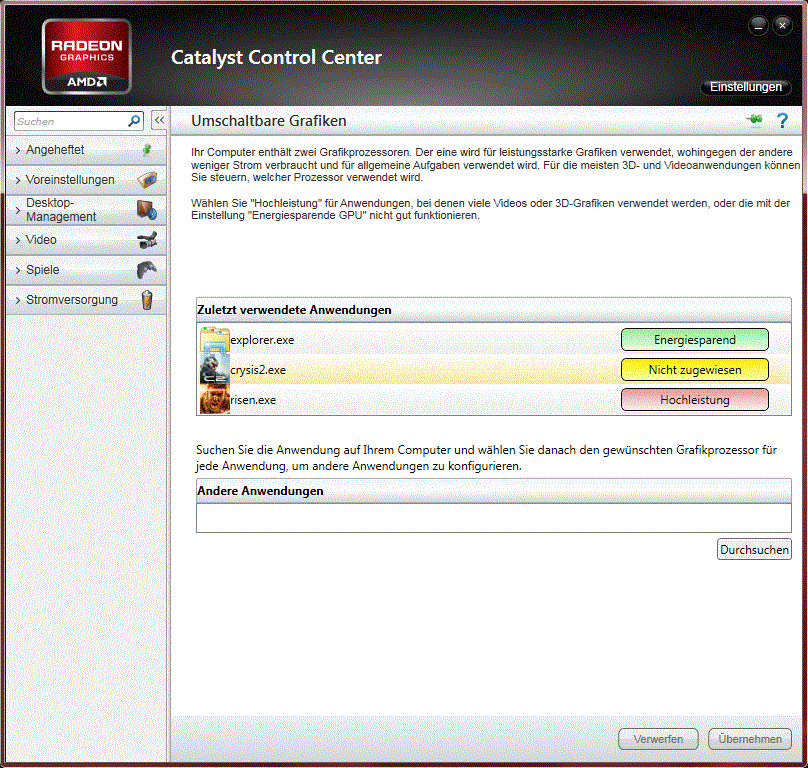This screenshot has width=808, height=768.
Task: Open the Video menu item
Action: point(86,240)
